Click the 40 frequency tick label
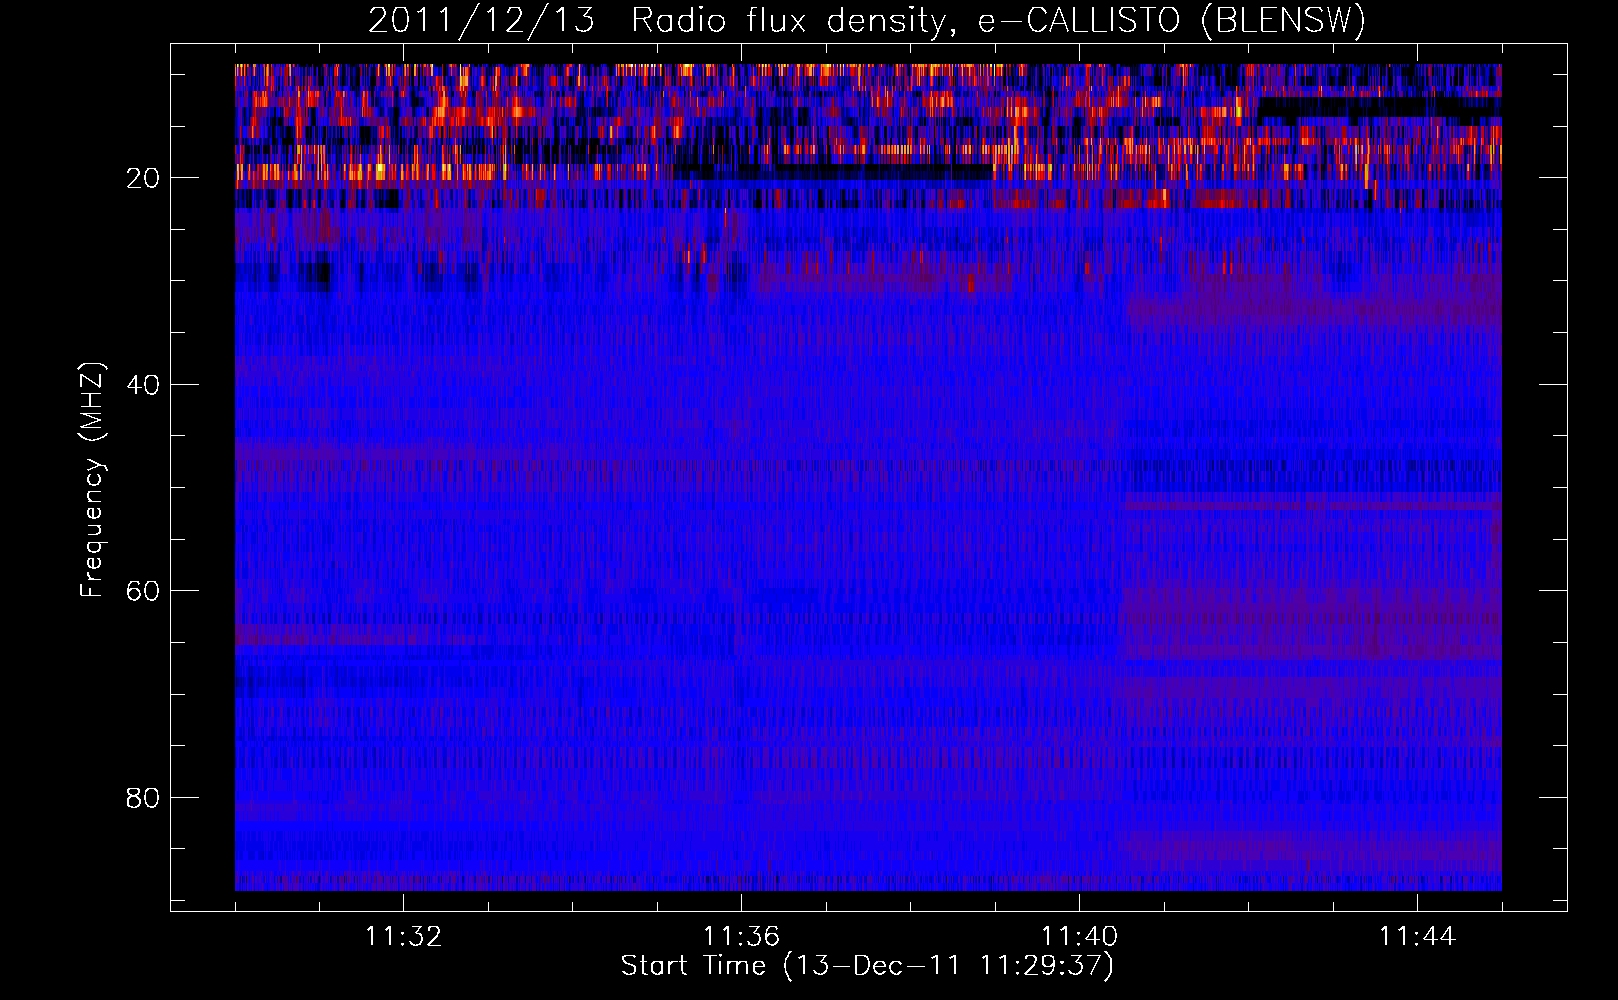 pos(144,385)
